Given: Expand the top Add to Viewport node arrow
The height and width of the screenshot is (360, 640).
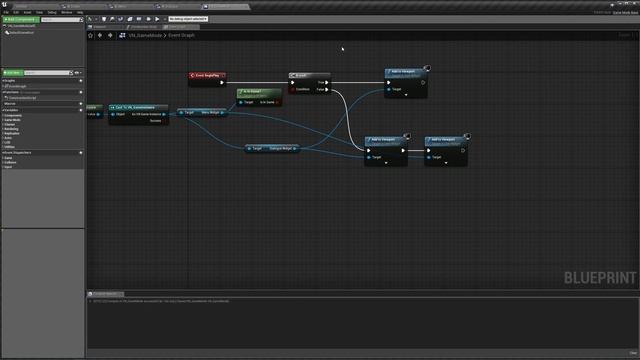Looking at the screenshot, I should (406, 95).
